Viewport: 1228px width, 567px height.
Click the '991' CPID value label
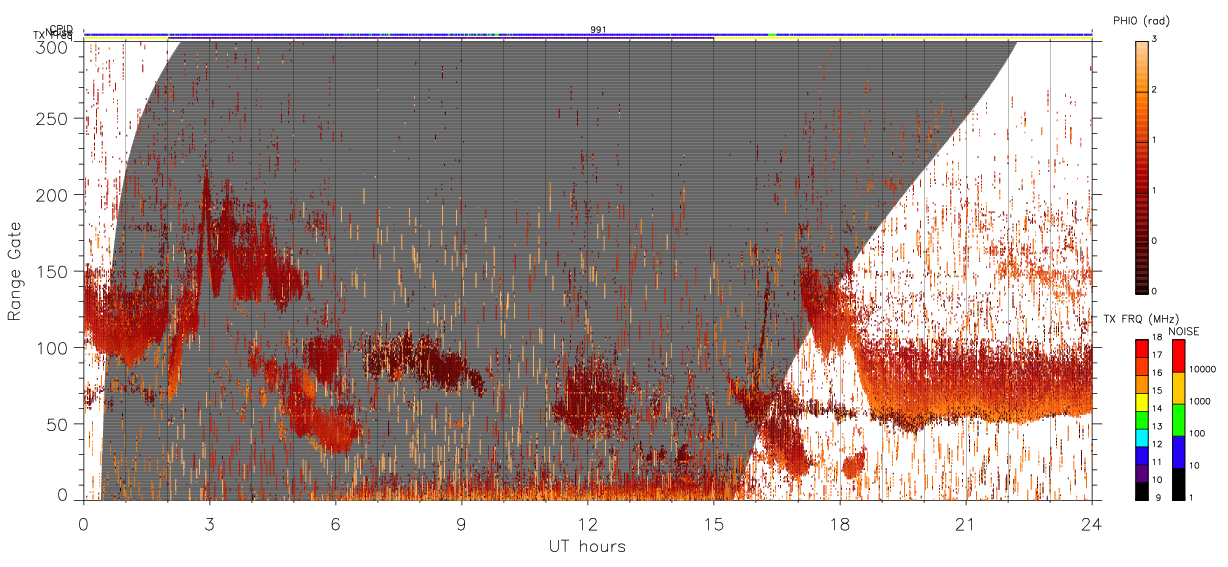pos(598,30)
